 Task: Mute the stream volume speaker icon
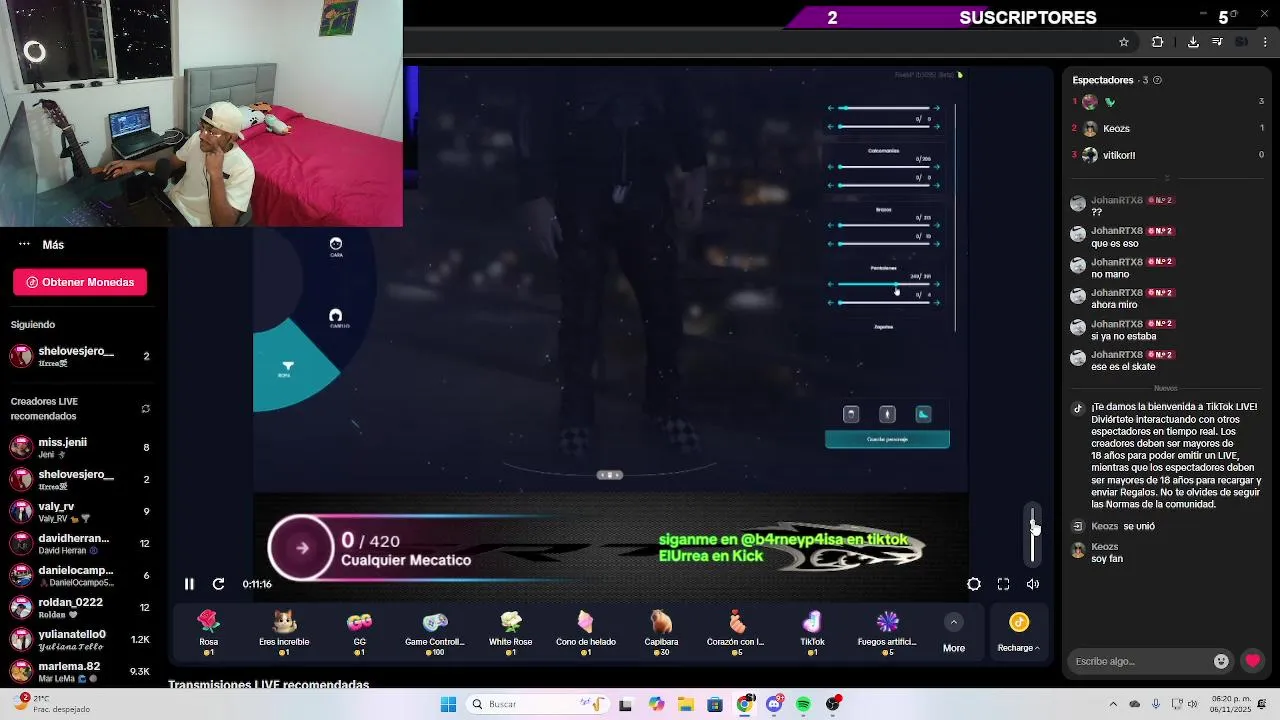(1033, 584)
